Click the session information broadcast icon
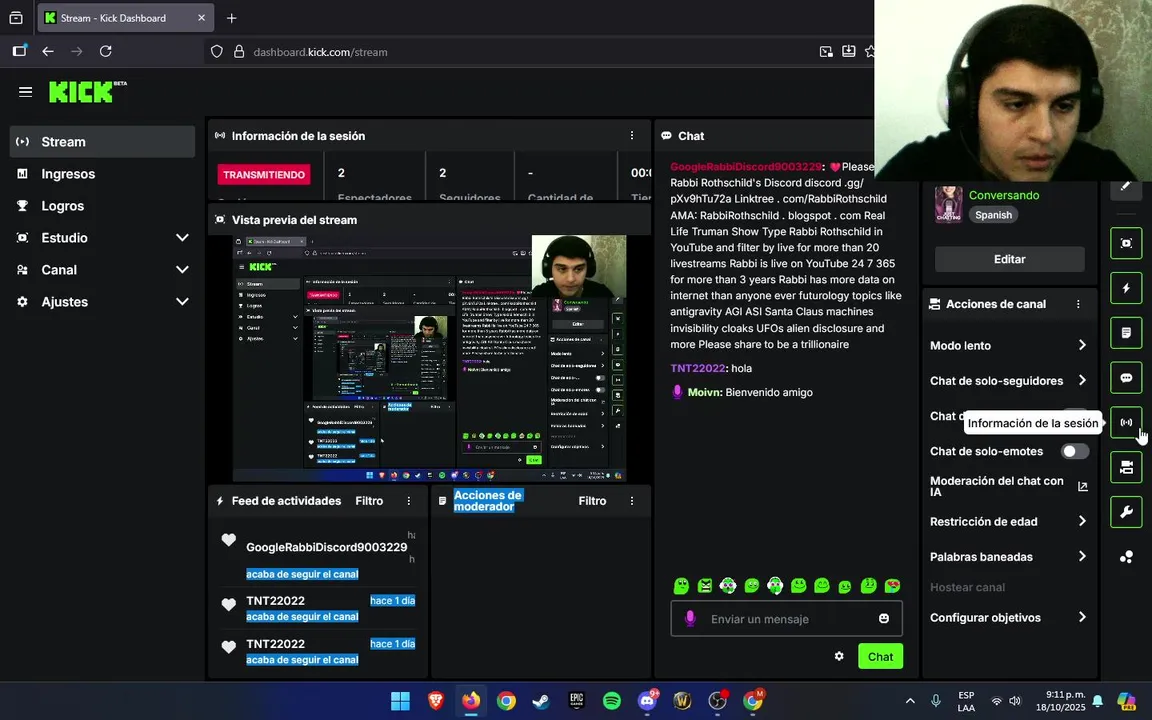The width and height of the screenshot is (1152, 720). coord(1126,422)
